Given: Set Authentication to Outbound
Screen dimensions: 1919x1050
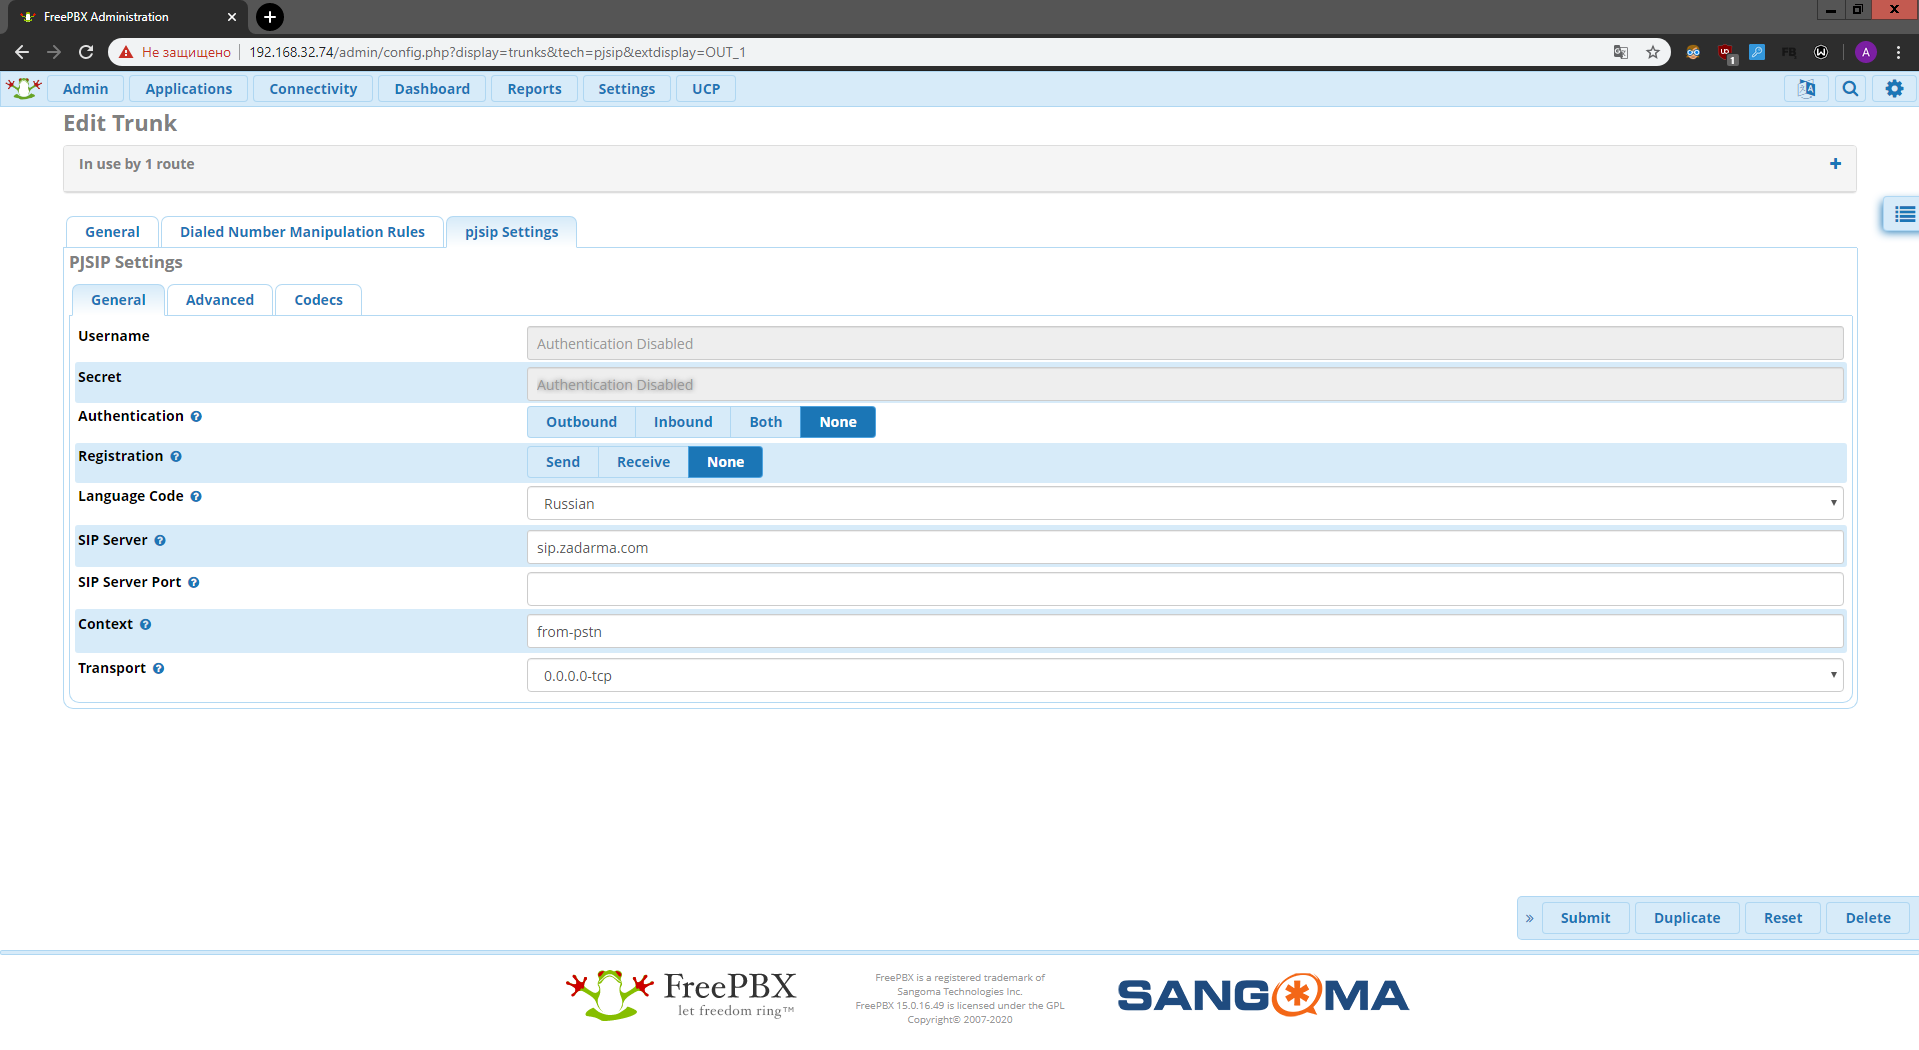Looking at the screenshot, I should pos(581,422).
